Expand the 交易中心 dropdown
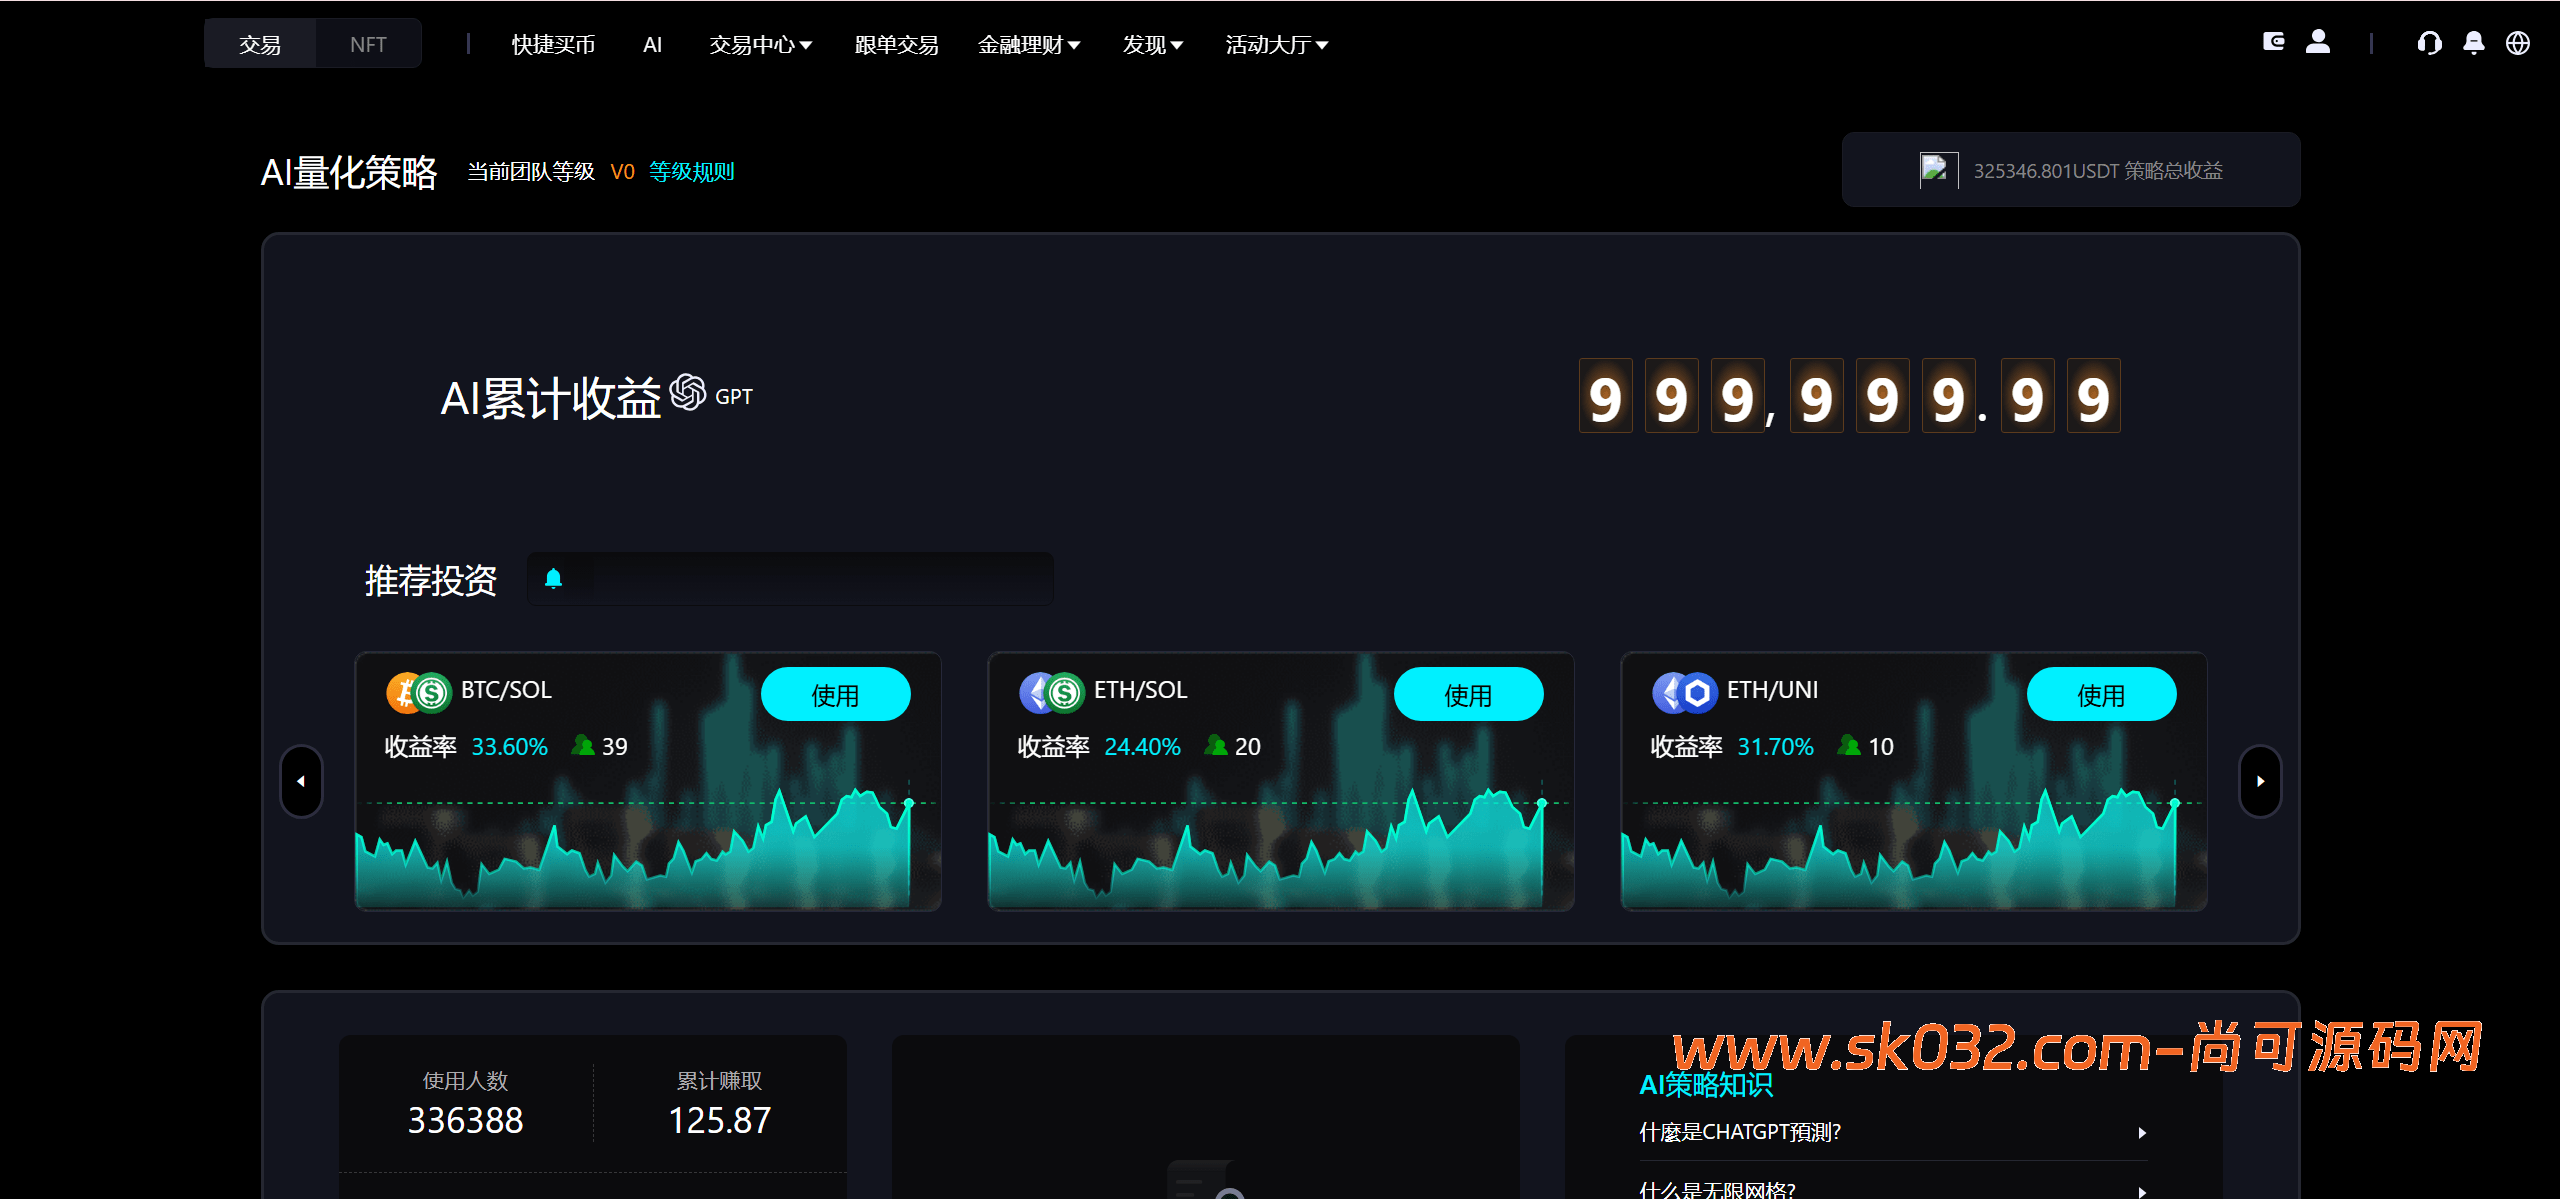2560x1199 pixels. (x=760, y=44)
